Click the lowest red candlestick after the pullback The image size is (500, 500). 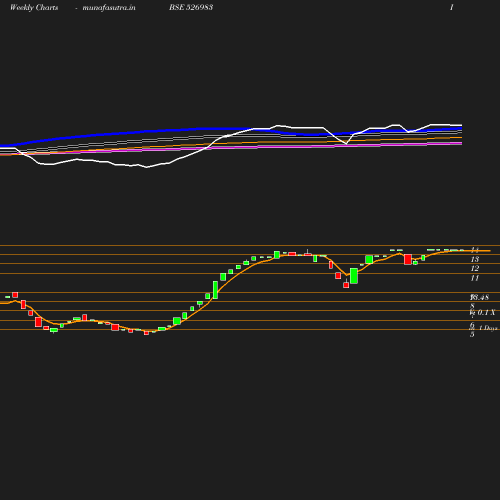pyautogui.click(x=346, y=285)
